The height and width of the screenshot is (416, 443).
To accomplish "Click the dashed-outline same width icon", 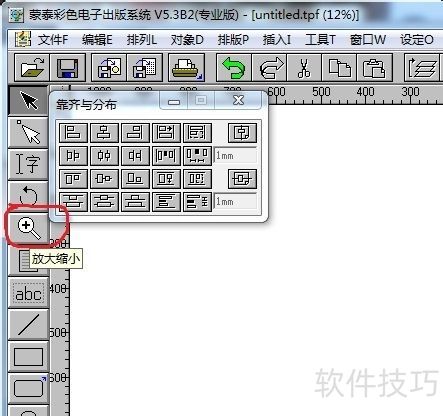I will coord(197,132).
